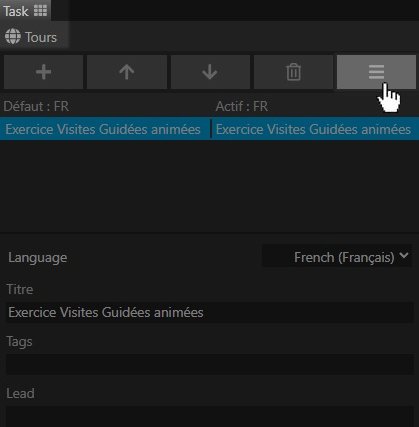The image size is (419, 427).
Task: Click the globe icon beside Tours
Action: (13, 36)
